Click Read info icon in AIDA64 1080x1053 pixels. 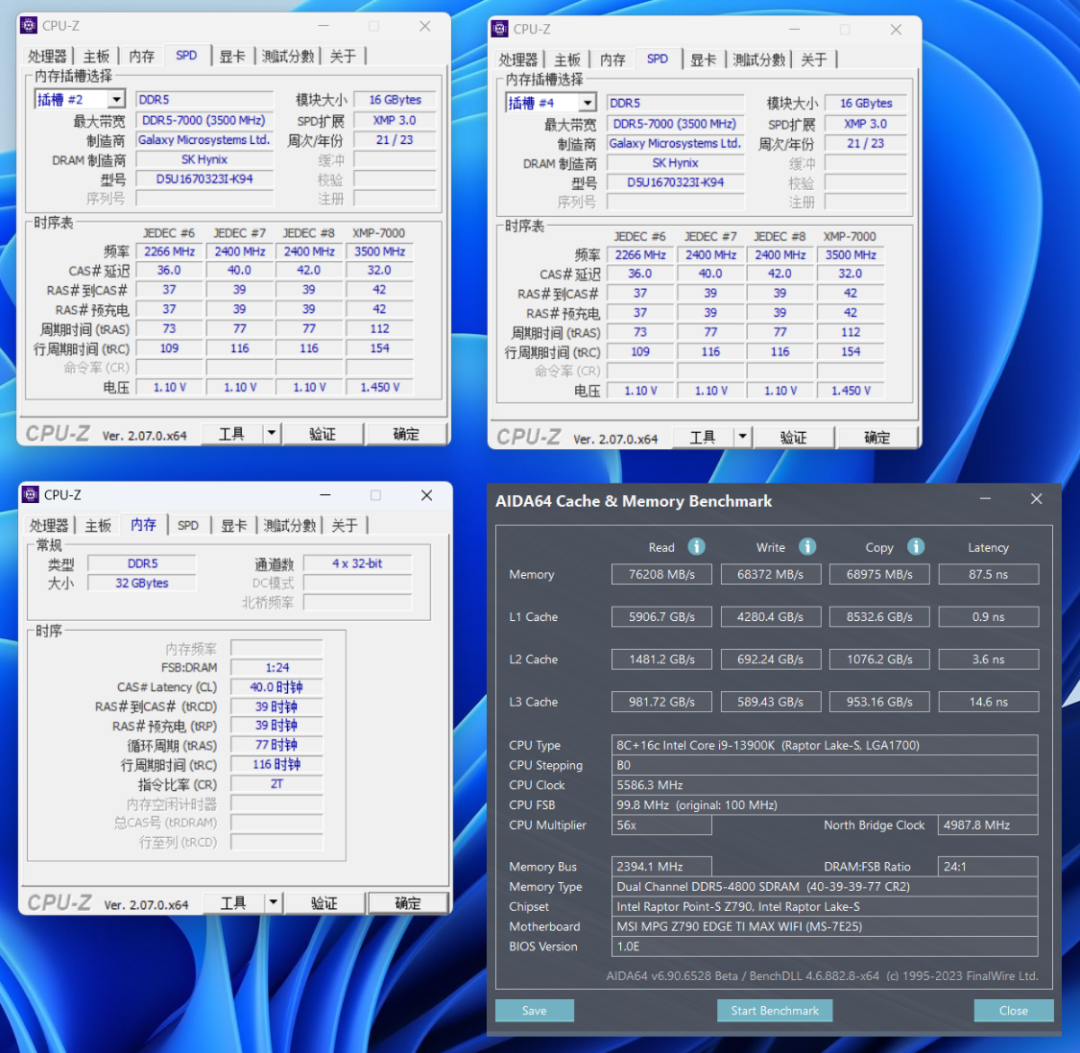click(696, 547)
